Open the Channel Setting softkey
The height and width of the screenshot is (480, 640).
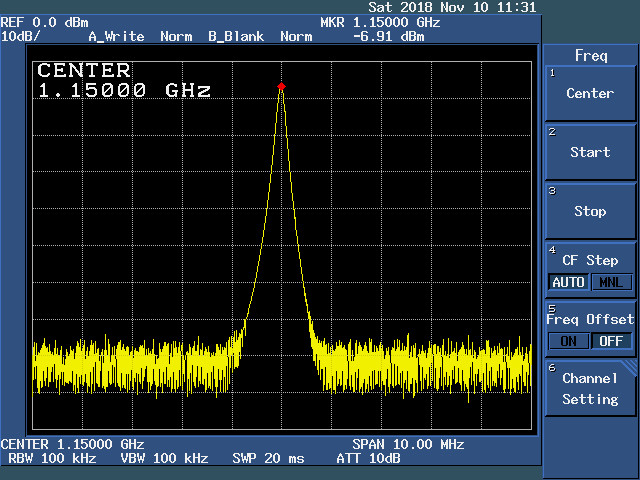point(590,389)
